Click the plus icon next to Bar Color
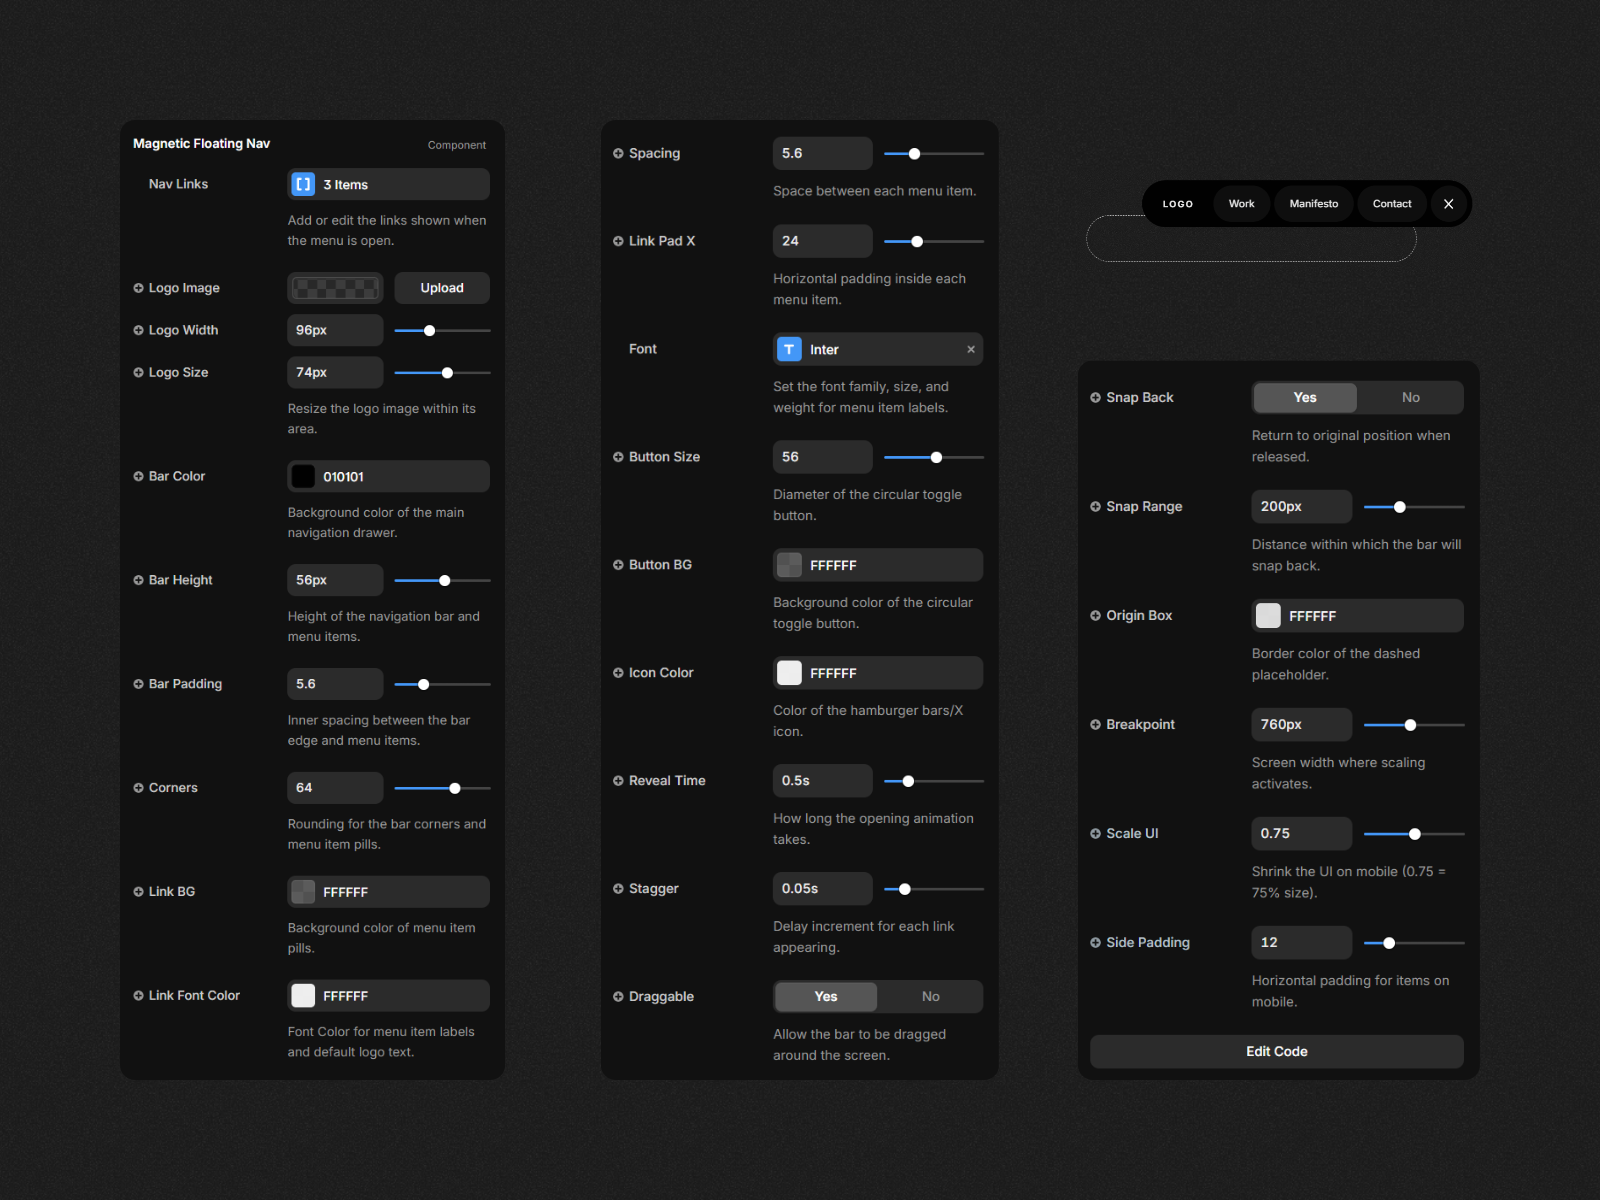The height and width of the screenshot is (1200, 1600). pyautogui.click(x=138, y=476)
